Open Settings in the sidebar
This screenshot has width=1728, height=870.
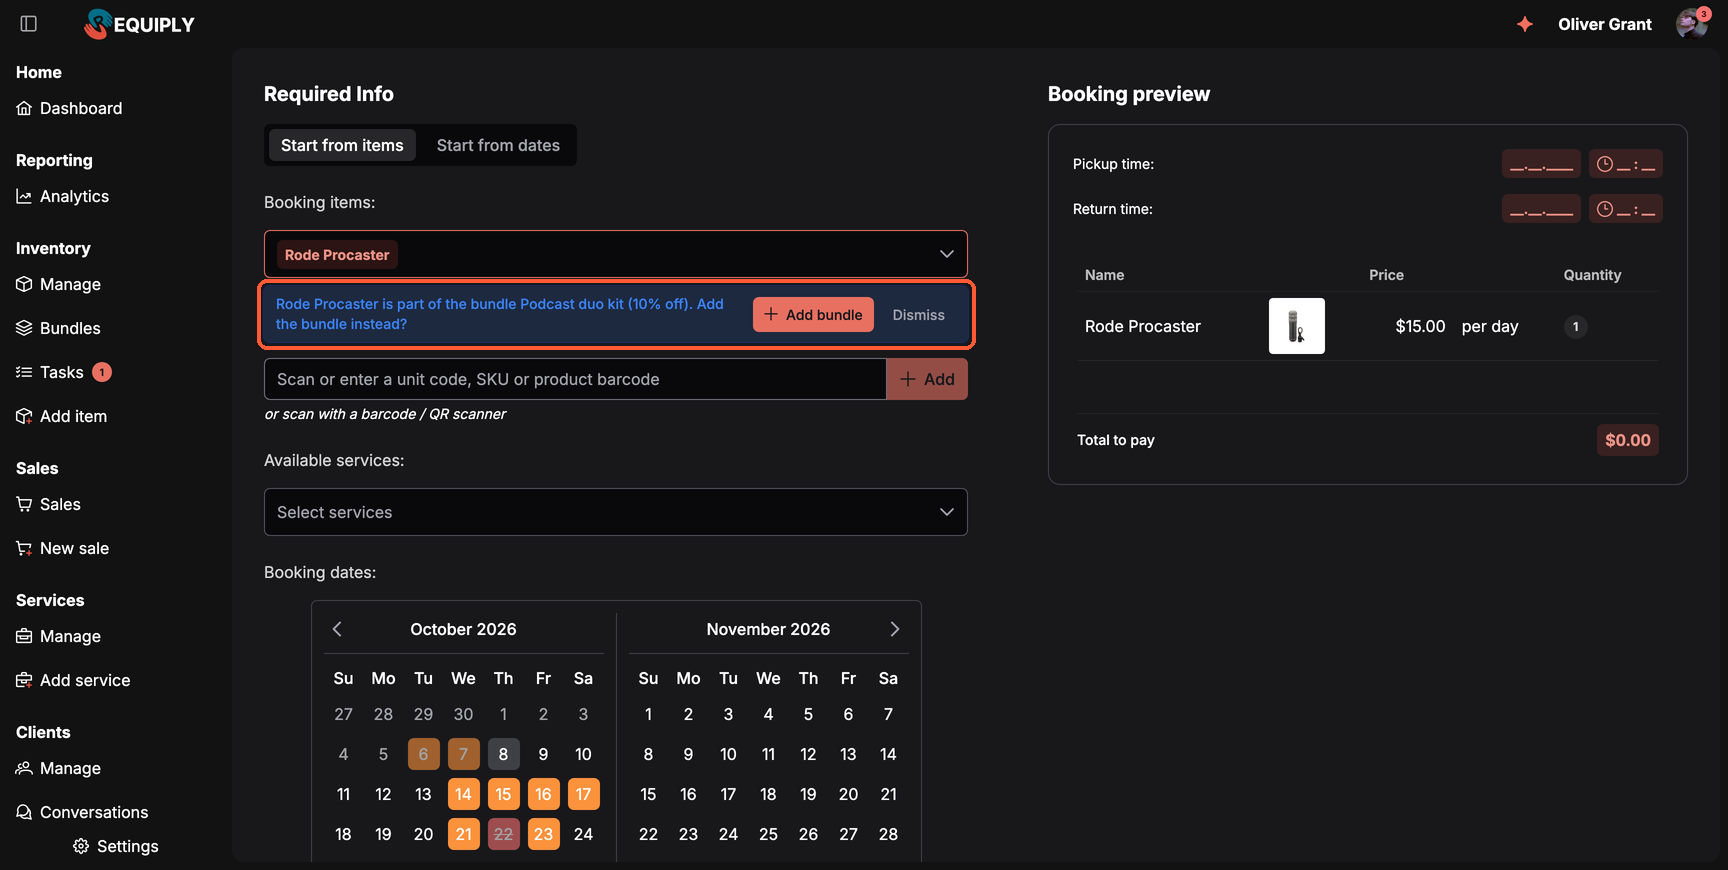[x=116, y=846]
